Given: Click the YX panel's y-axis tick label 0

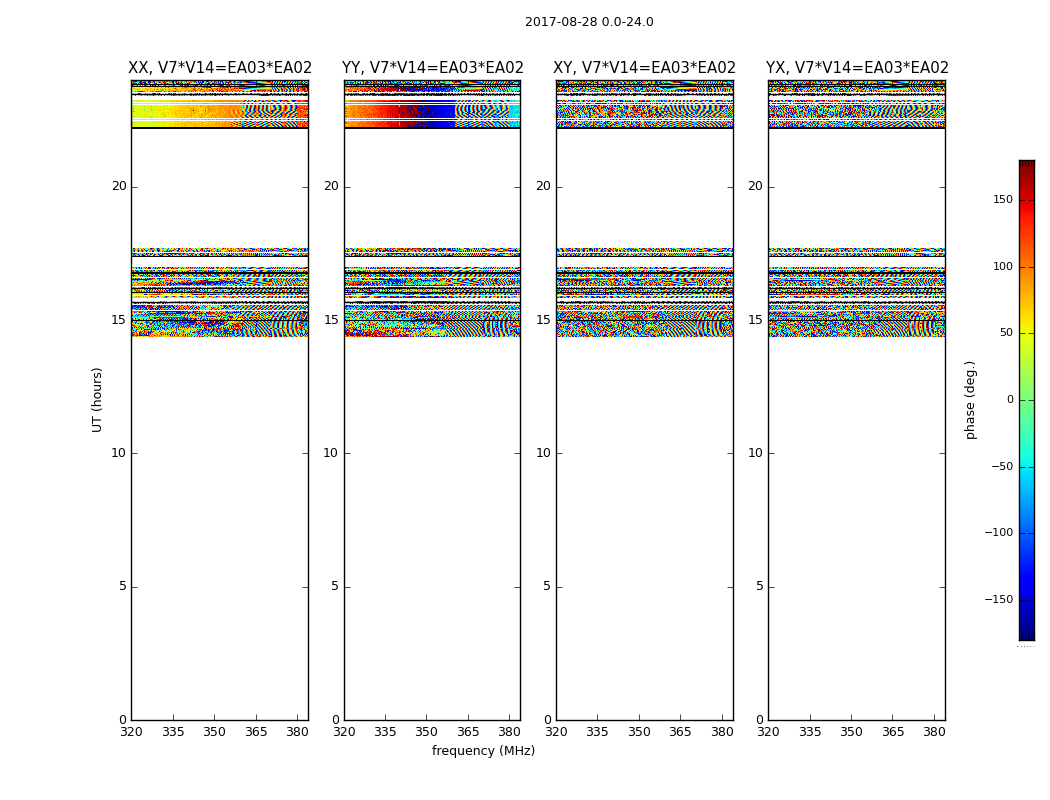Looking at the screenshot, I should click(759, 720).
